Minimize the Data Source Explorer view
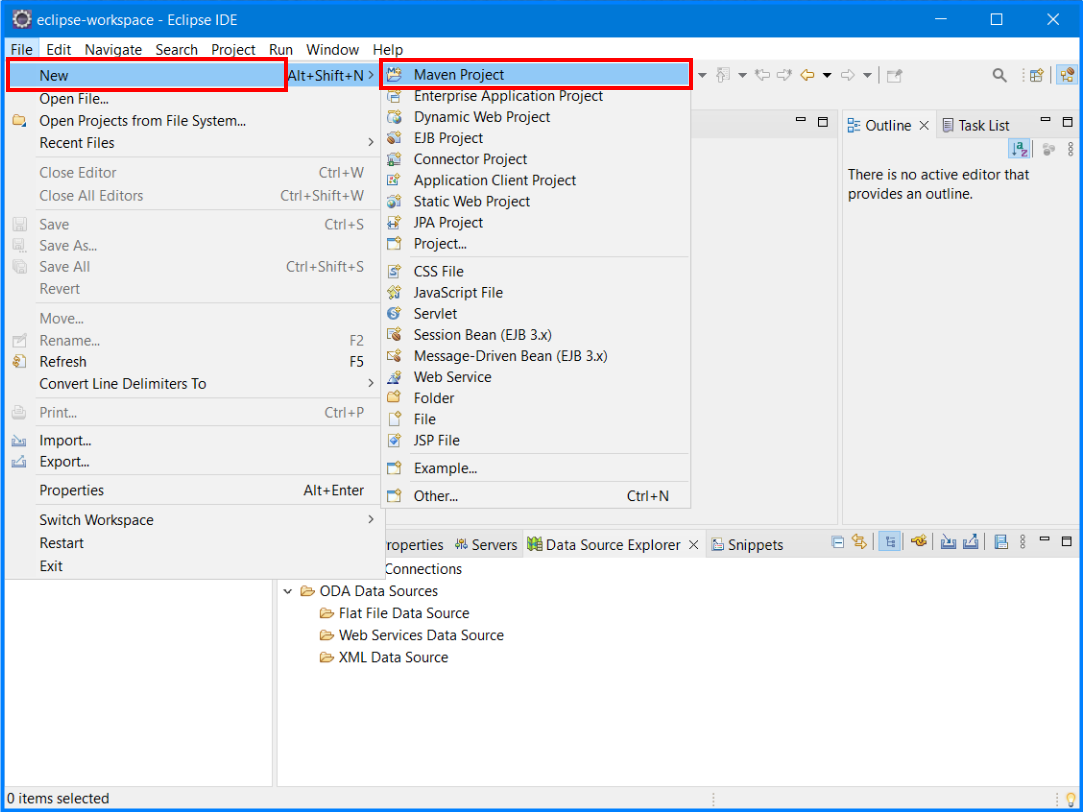The width and height of the screenshot is (1083, 812). click(1044, 541)
